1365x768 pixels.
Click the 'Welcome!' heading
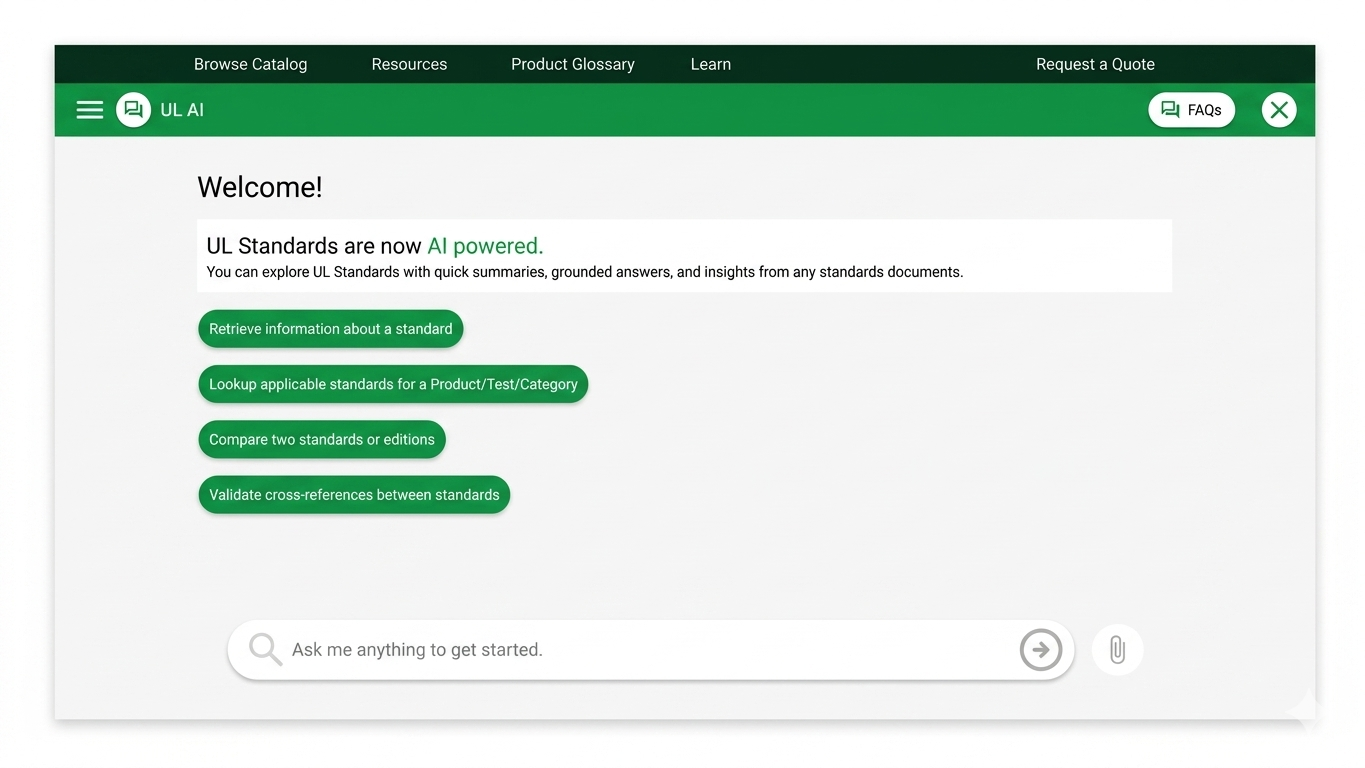pyautogui.click(x=260, y=187)
